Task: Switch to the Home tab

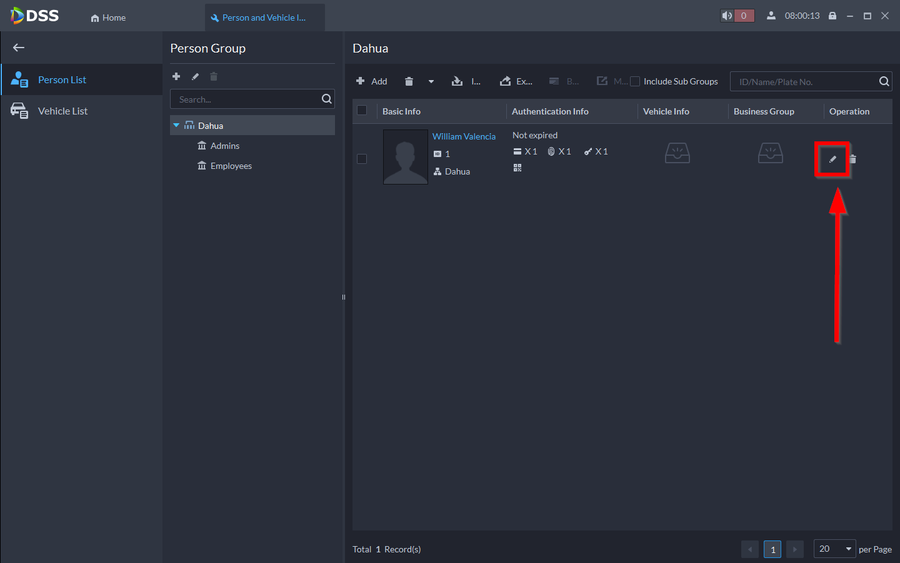Action: click(x=108, y=18)
